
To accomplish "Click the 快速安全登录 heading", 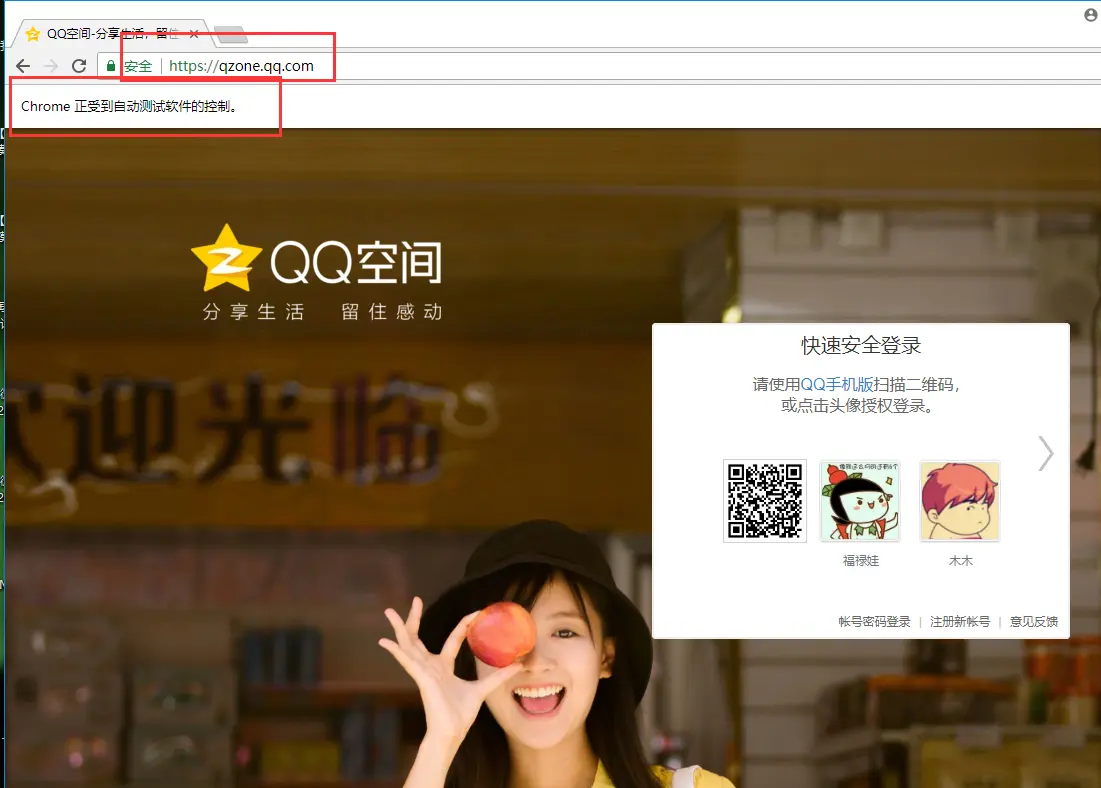I will (x=861, y=346).
